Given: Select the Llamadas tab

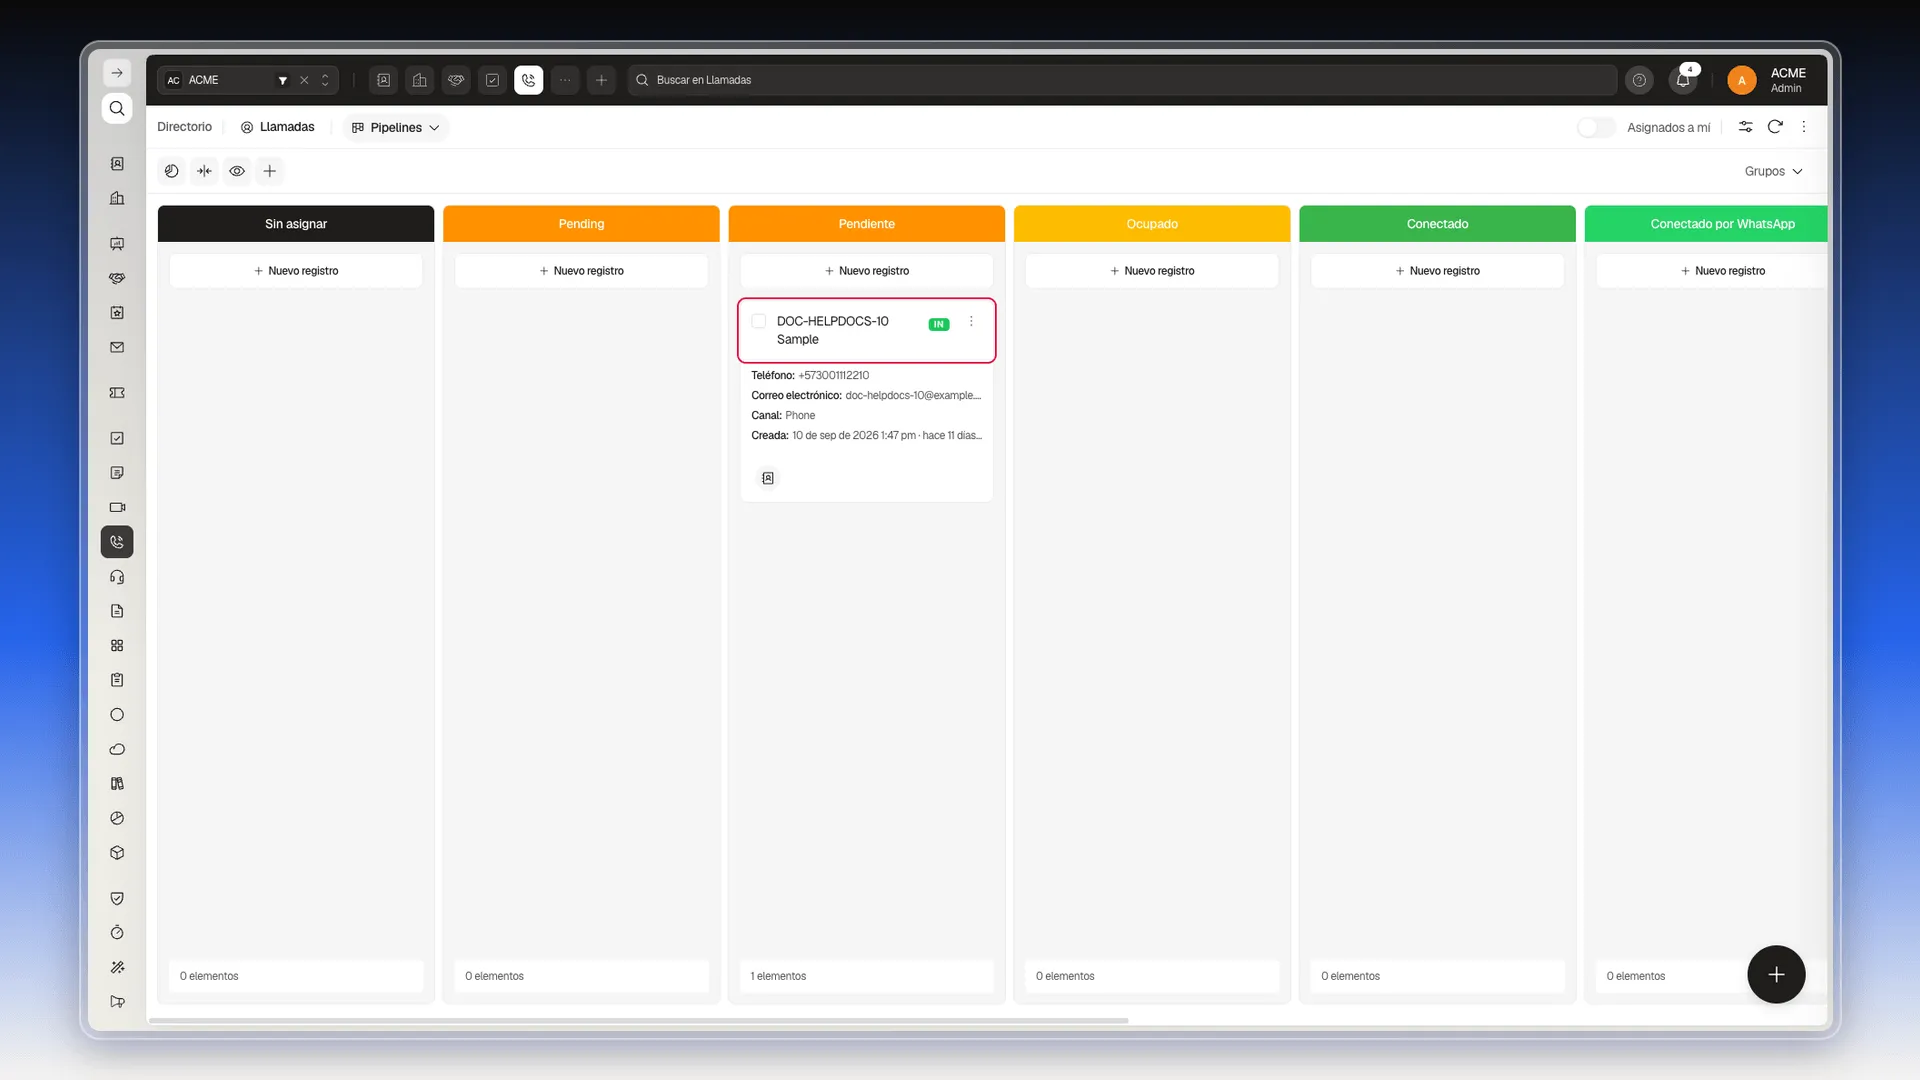Looking at the screenshot, I should (277, 127).
